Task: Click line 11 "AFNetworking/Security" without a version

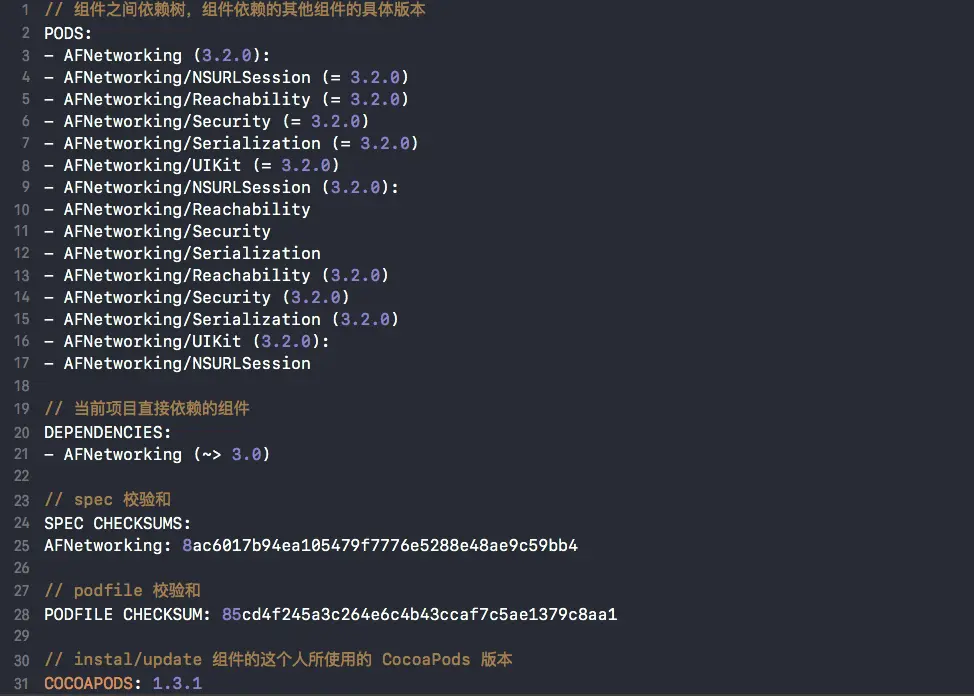Action: click(157, 231)
